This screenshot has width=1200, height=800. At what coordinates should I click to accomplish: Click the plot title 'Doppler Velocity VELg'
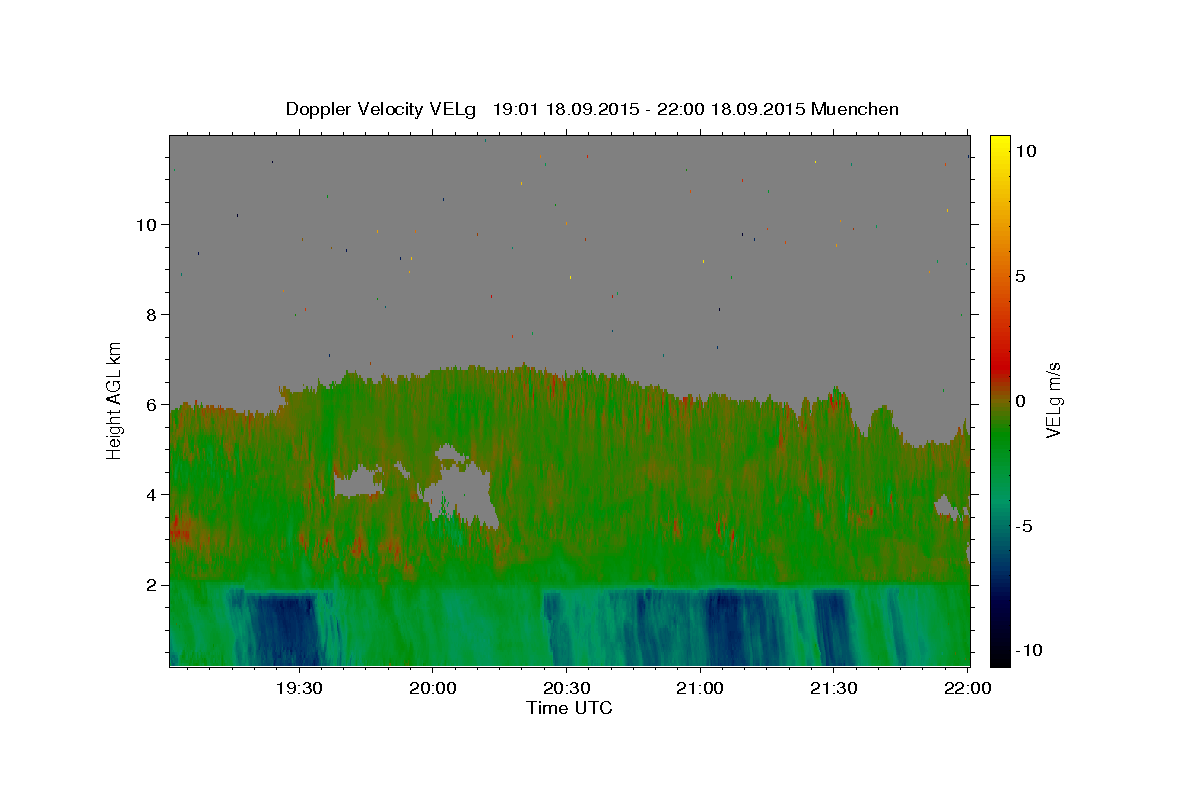[381, 109]
